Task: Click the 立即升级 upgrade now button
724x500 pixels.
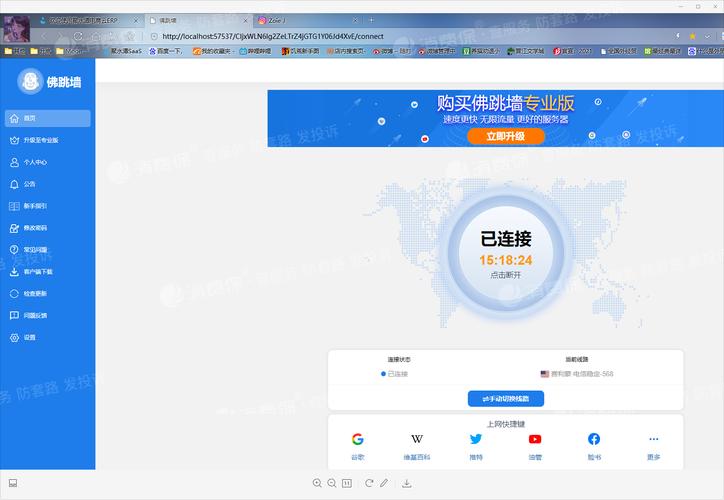Action: click(506, 136)
